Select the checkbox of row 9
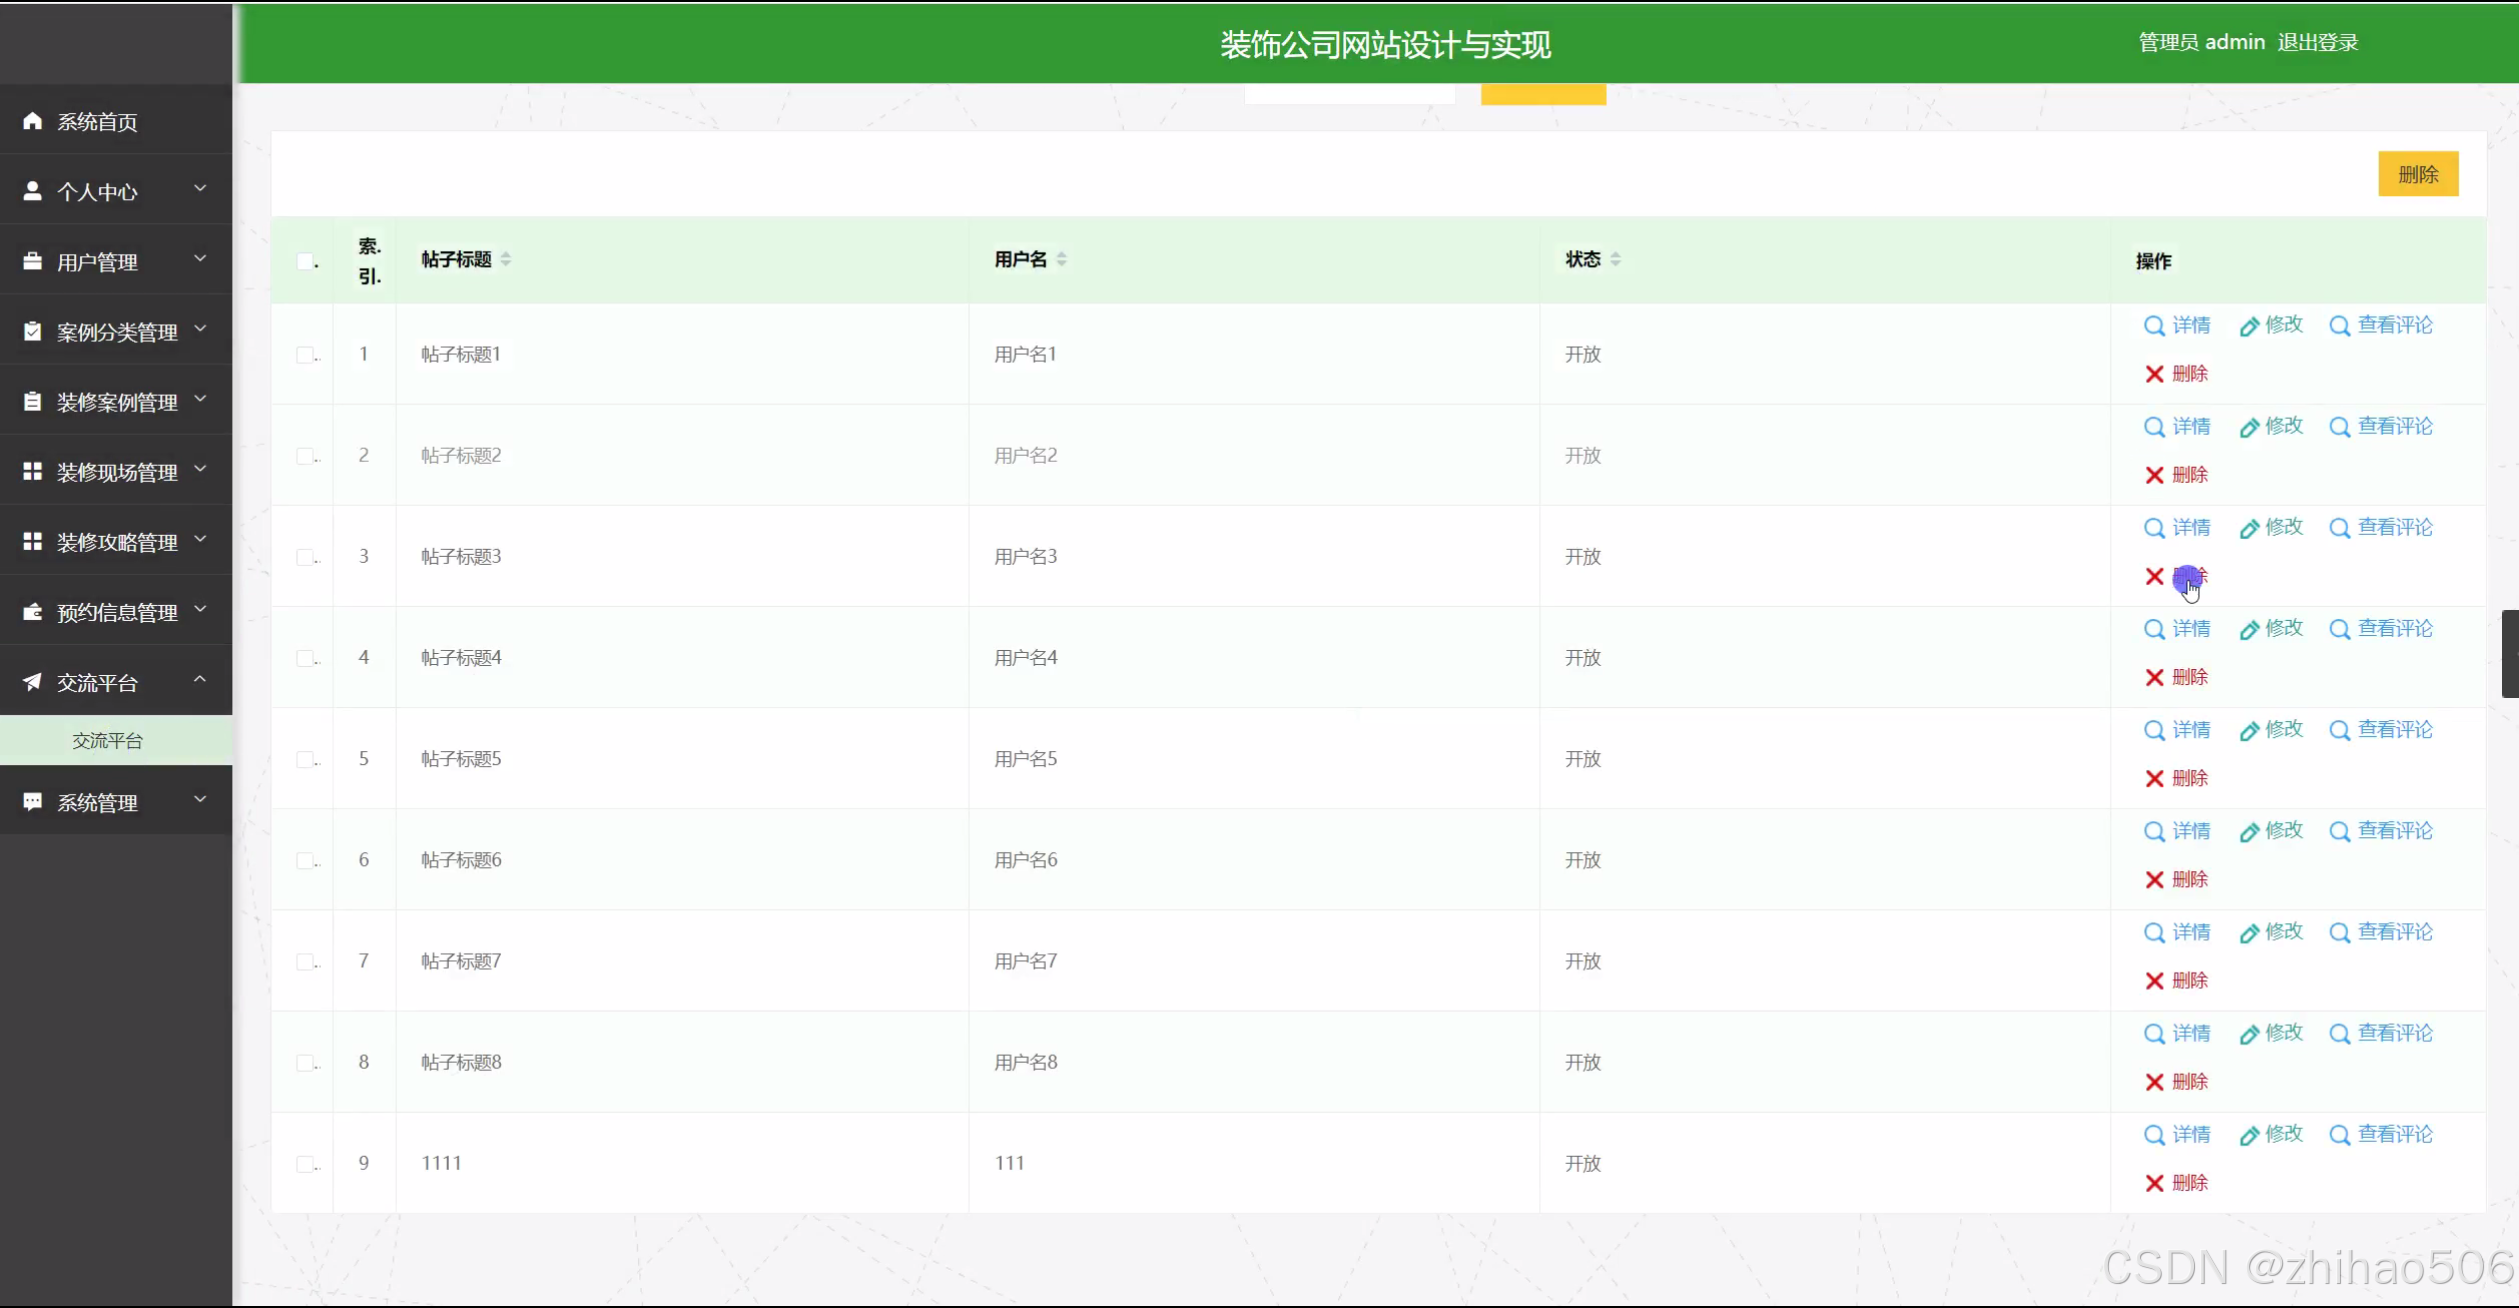This screenshot has height=1308, width=2519. pyautogui.click(x=305, y=1164)
